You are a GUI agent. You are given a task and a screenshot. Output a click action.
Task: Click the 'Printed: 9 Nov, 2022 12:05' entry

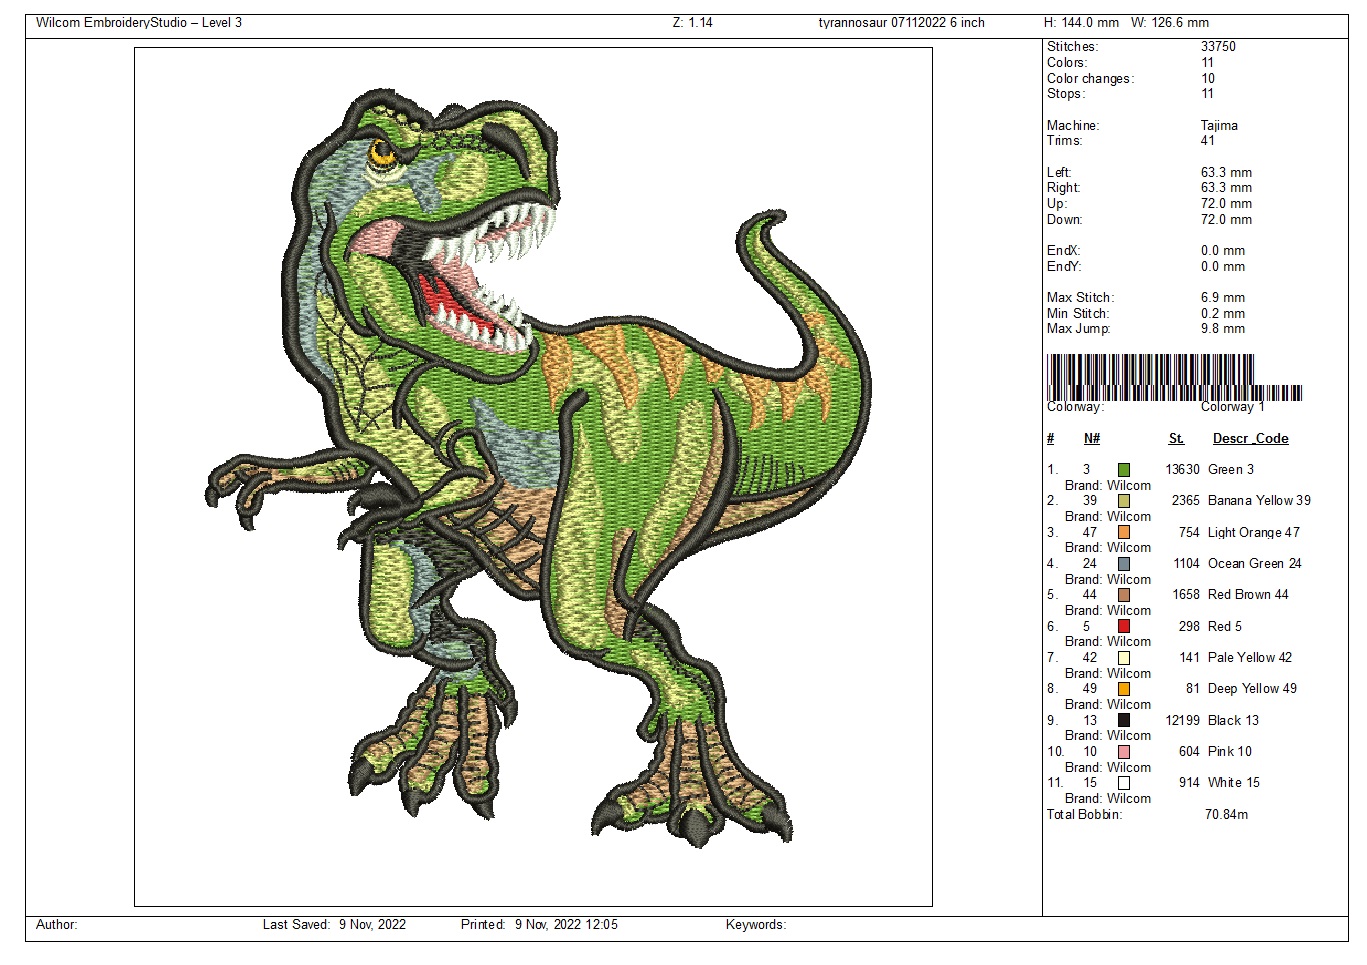click(x=539, y=925)
